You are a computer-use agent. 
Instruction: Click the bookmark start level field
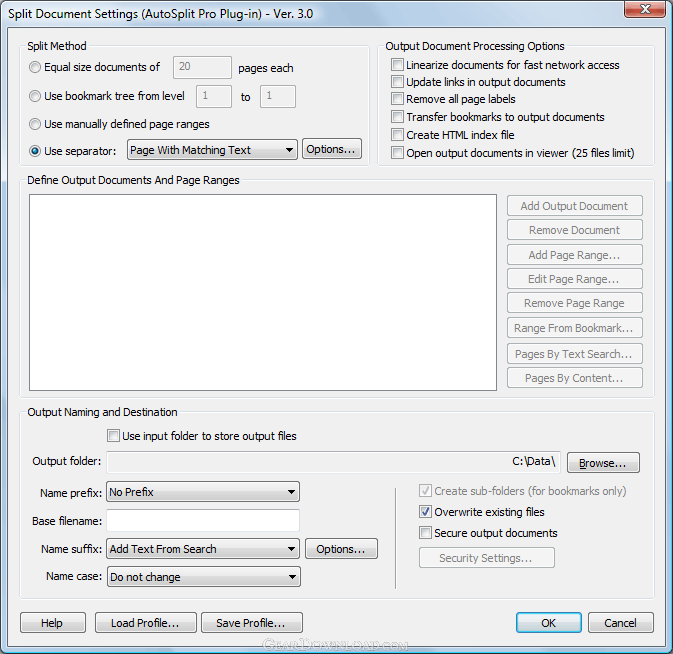214,96
